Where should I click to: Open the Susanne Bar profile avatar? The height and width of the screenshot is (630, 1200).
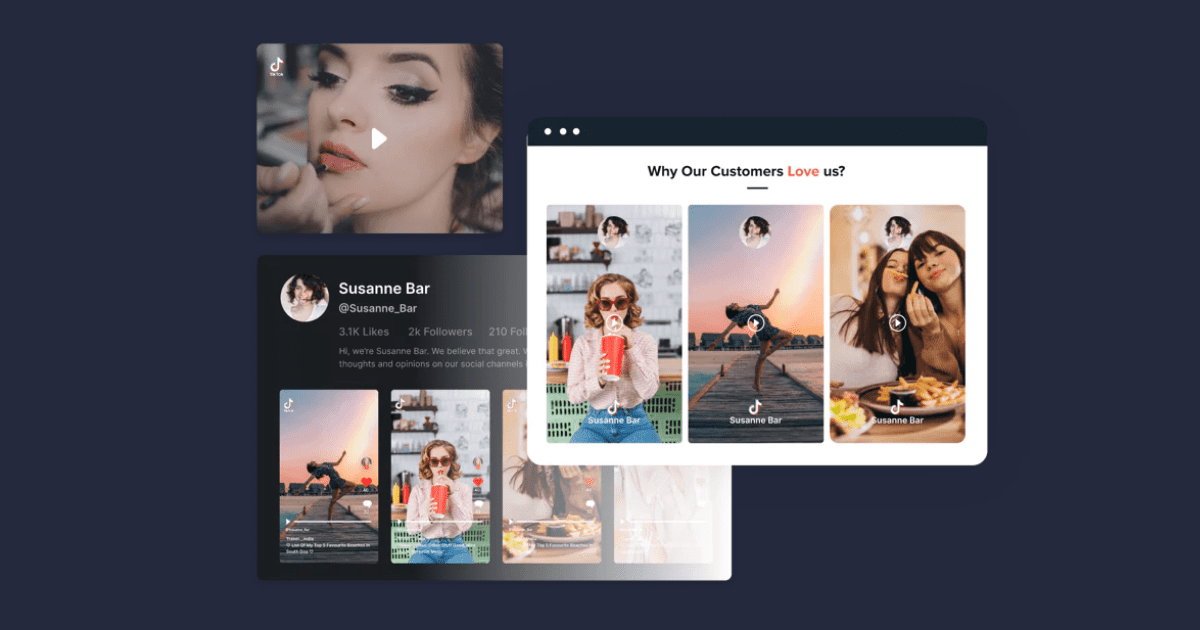pyautogui.click(x=305, y=298)
